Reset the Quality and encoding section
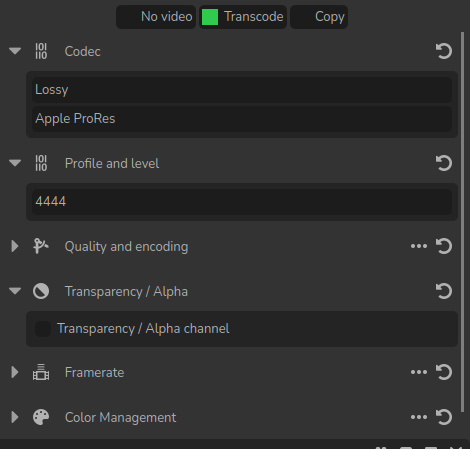Image resolution: width=470 pixels, height=449 pixels. coord(444,246)
